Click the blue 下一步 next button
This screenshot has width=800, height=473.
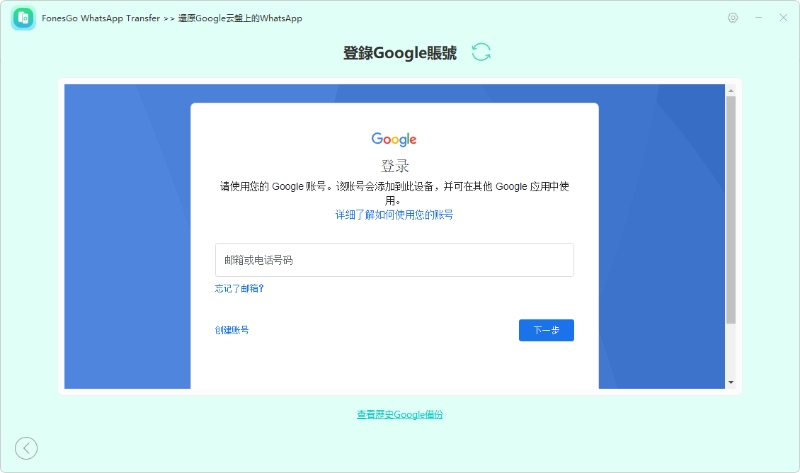[x=546, y=330]
